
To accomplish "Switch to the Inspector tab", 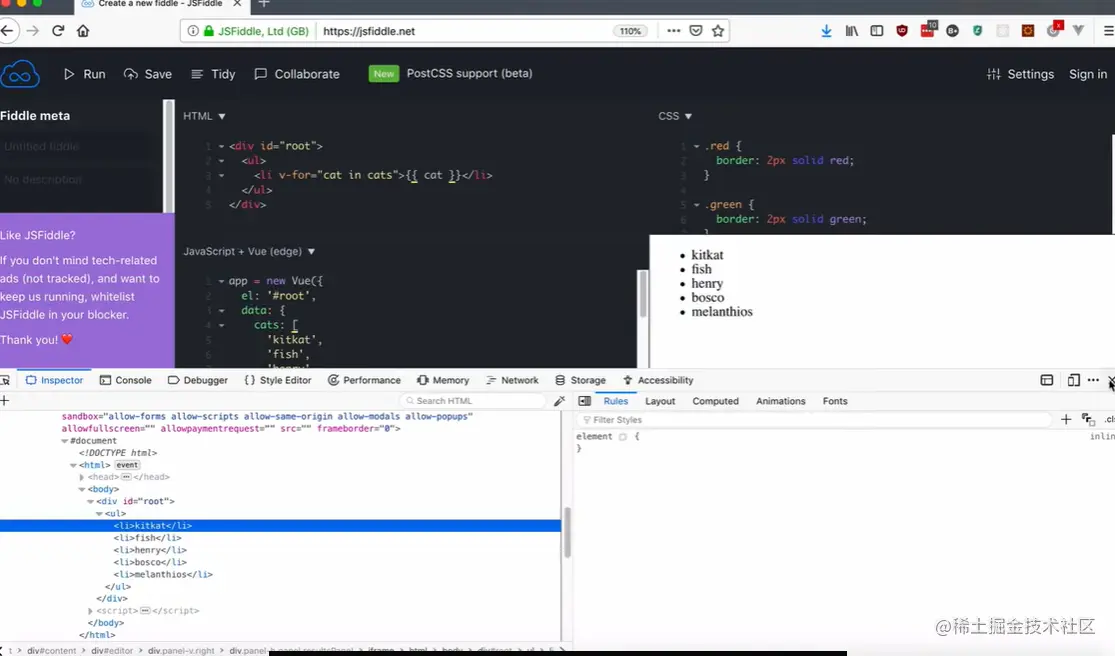I will coord(55,380).
